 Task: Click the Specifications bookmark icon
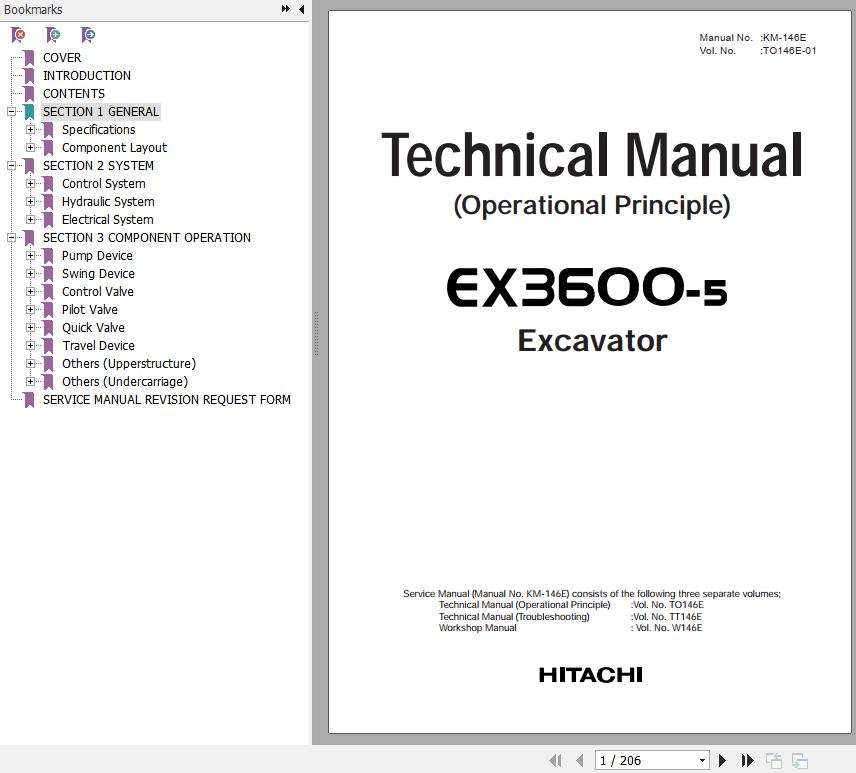pos(49,130)
